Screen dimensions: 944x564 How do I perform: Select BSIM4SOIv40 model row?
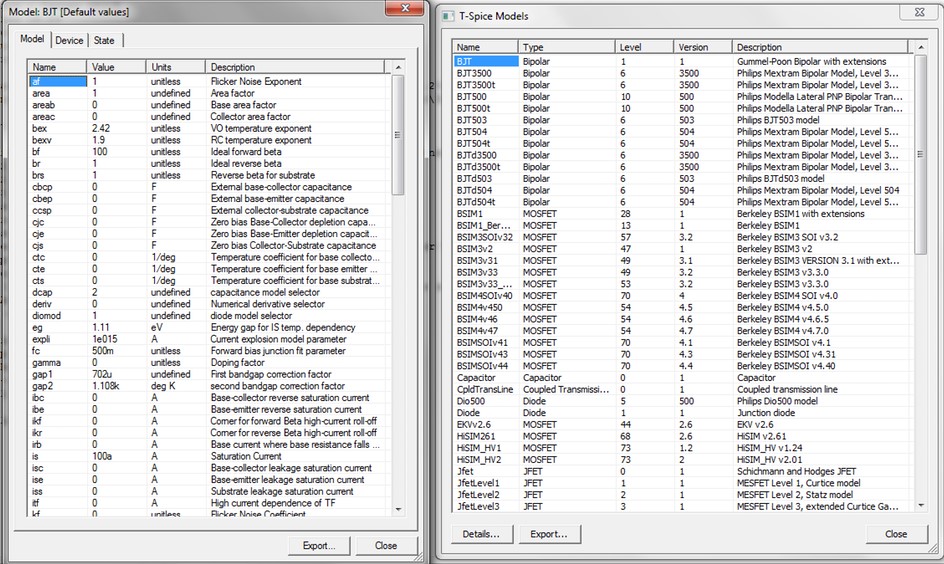[x=683, y=296]
